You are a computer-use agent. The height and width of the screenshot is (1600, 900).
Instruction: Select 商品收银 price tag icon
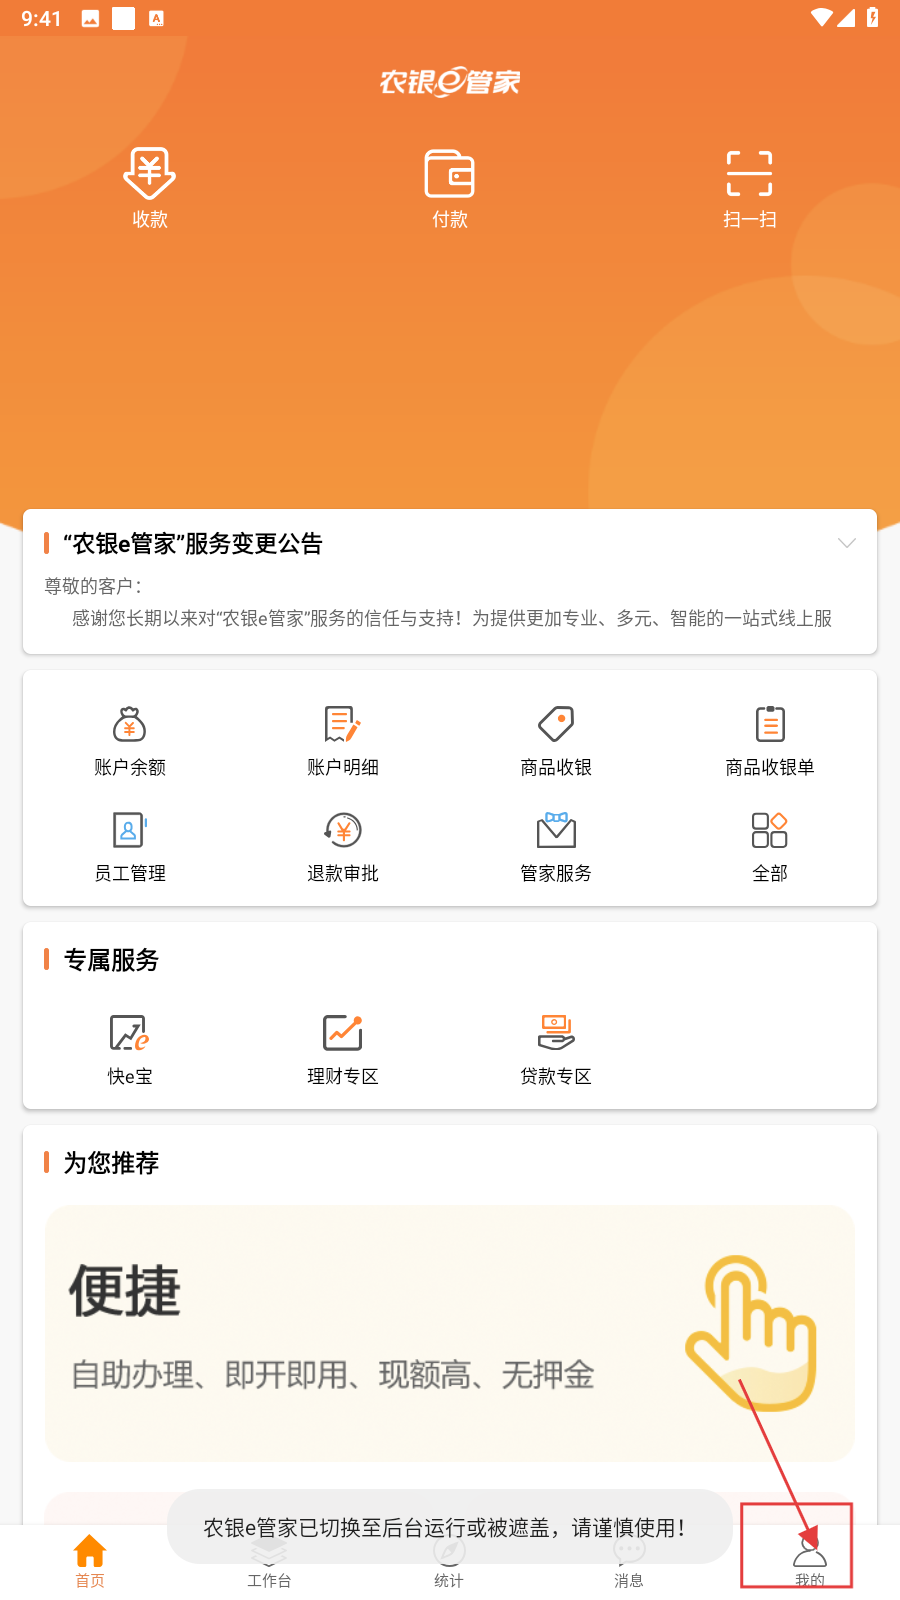click(x=556, y=724)
